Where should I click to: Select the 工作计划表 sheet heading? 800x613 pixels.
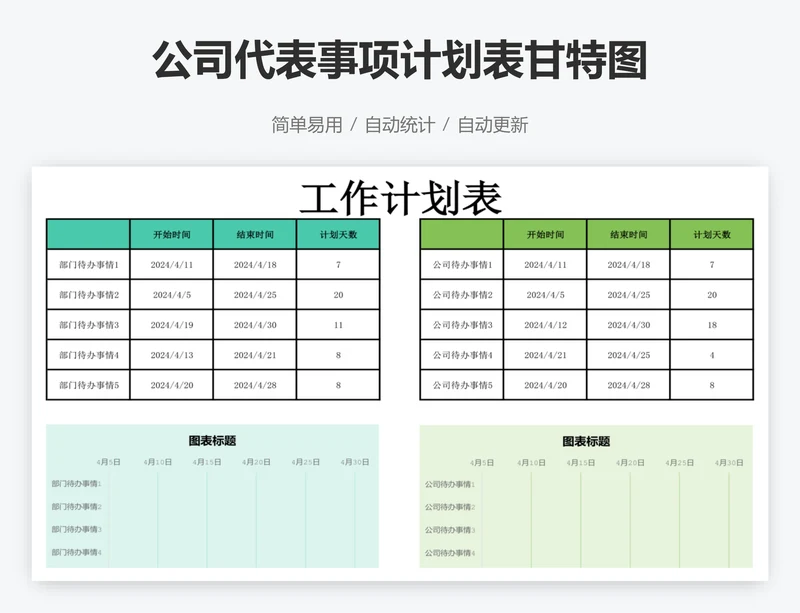point(401,198)
